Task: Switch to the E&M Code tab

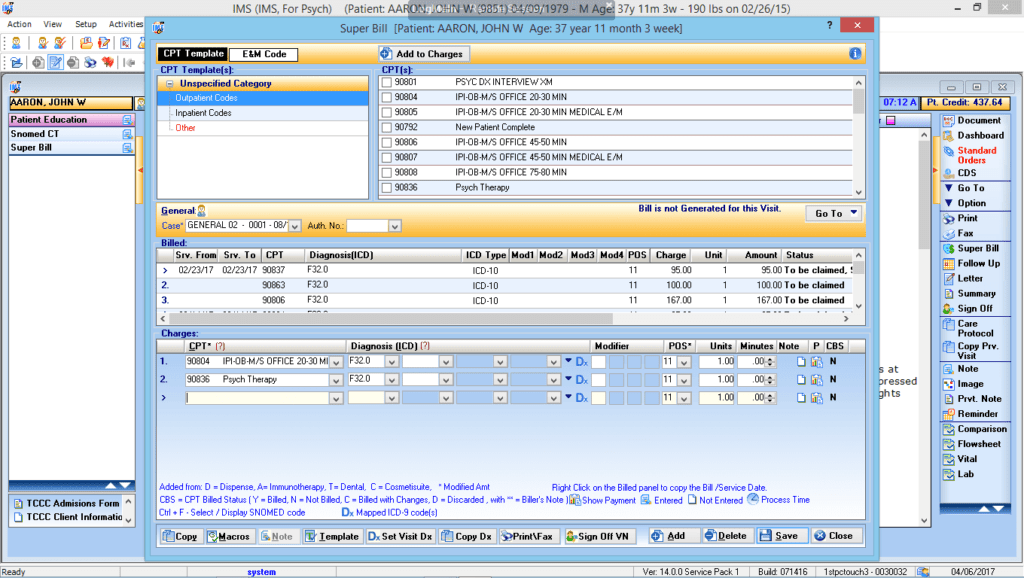Action: tap(260, 54)
